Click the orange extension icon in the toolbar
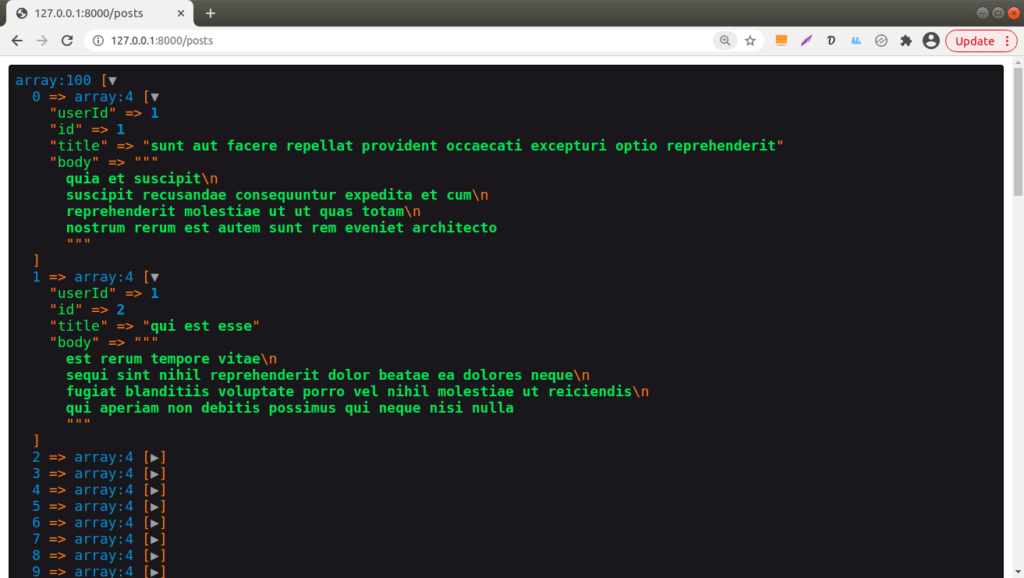Screen dimensions: 1024x578 click(x=781, y=41)
